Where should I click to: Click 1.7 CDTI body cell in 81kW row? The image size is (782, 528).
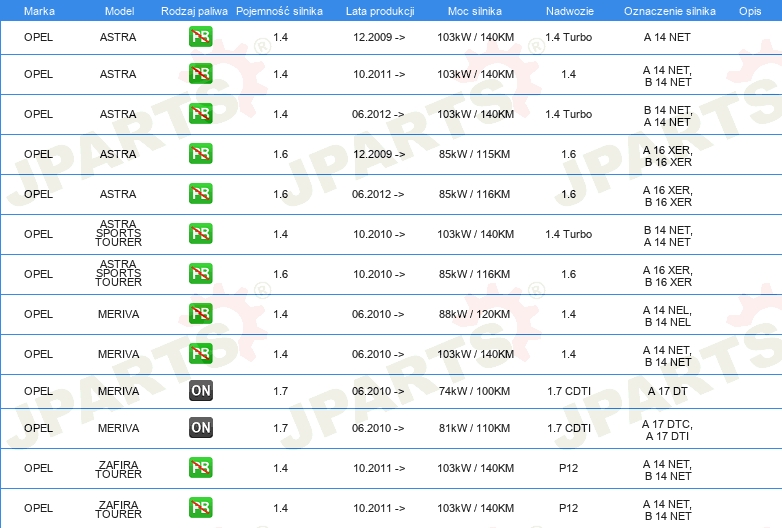569,428
